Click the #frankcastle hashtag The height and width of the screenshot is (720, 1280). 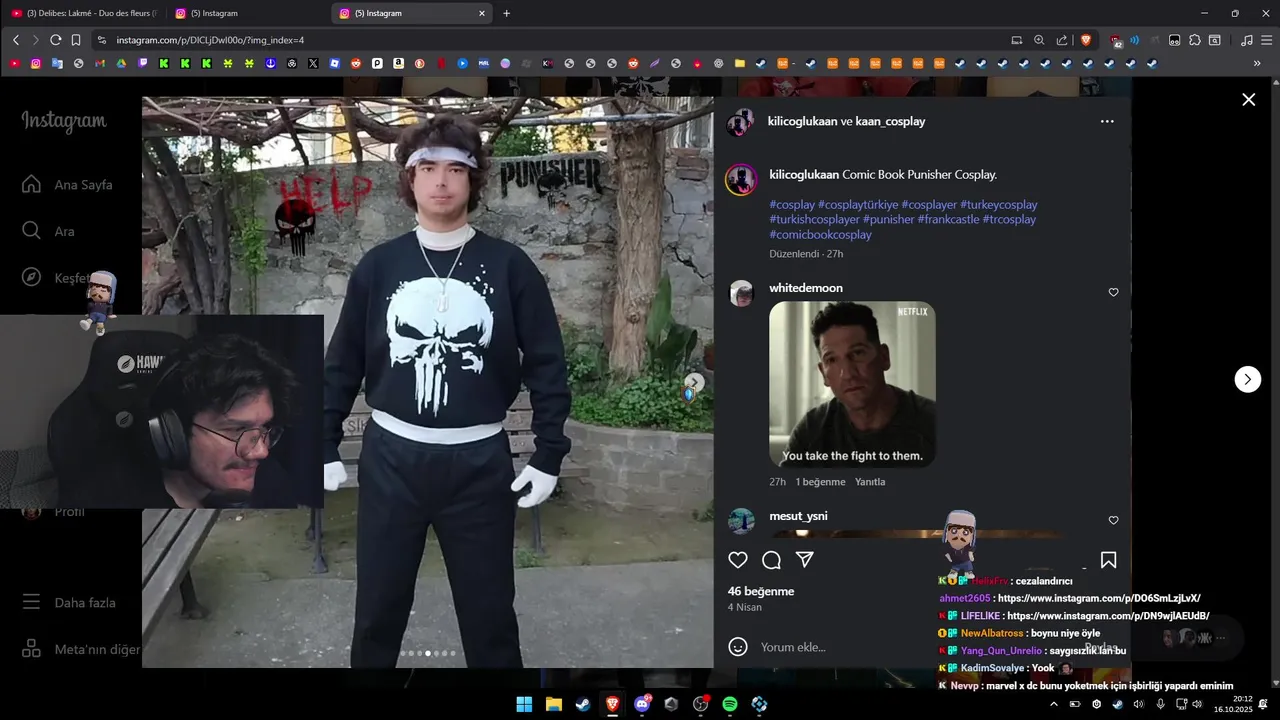point(948,219)
